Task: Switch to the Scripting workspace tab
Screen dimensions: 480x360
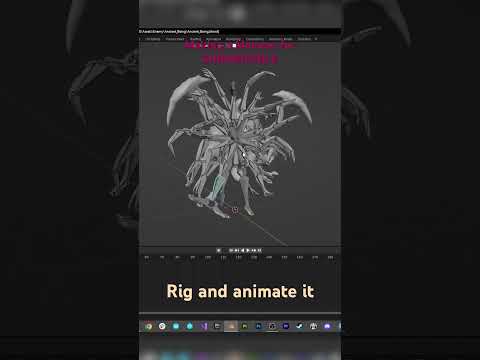Action: (304, 39)
